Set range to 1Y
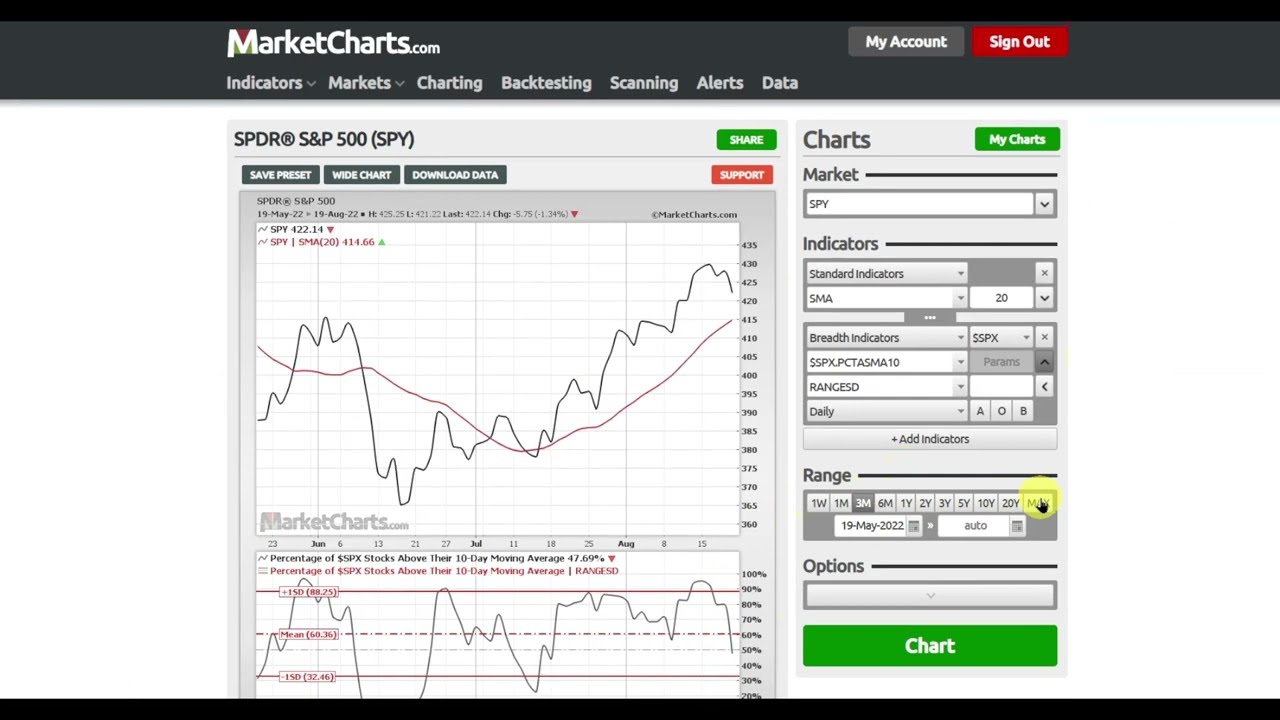The image size is (1280, 720). click(906, 503)
